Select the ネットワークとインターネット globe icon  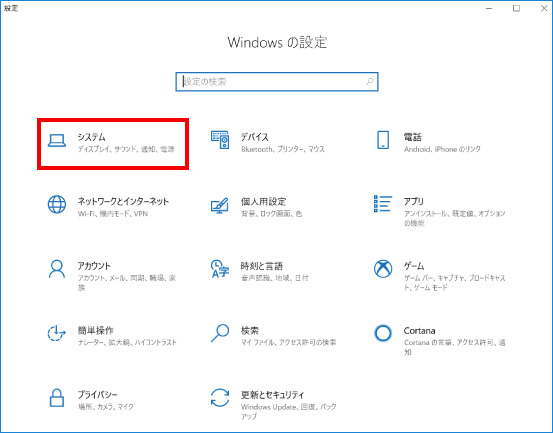[x=57, y=205]
